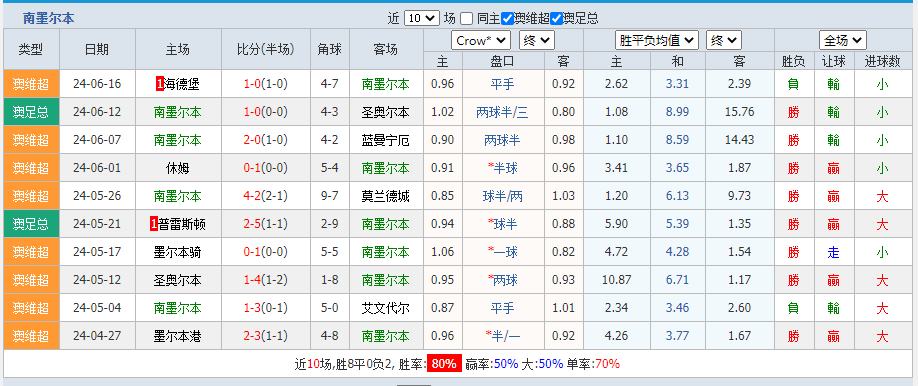Click the 比分(半场) column header

pos(266,49)
